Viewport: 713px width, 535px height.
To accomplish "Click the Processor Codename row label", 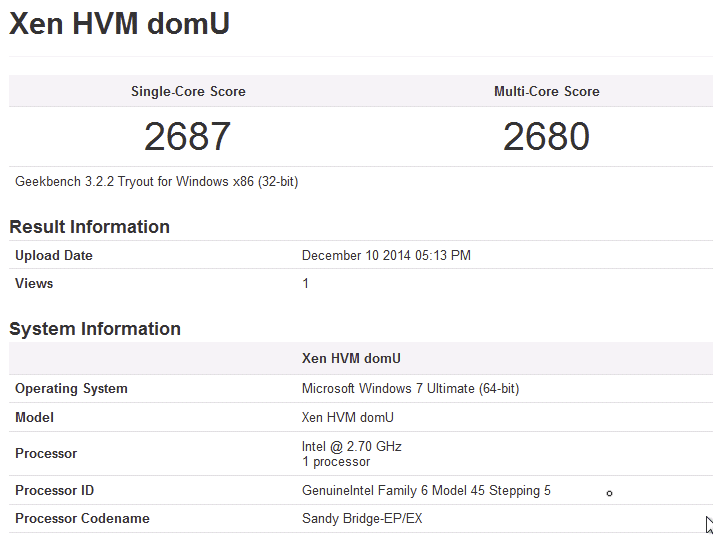I will (x=82, y=519).
